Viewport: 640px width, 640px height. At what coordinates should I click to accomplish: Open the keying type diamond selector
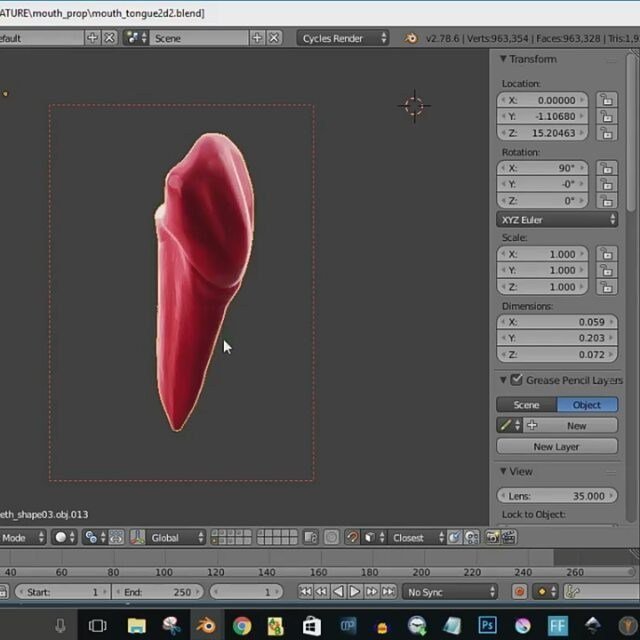tap(545, 592)
